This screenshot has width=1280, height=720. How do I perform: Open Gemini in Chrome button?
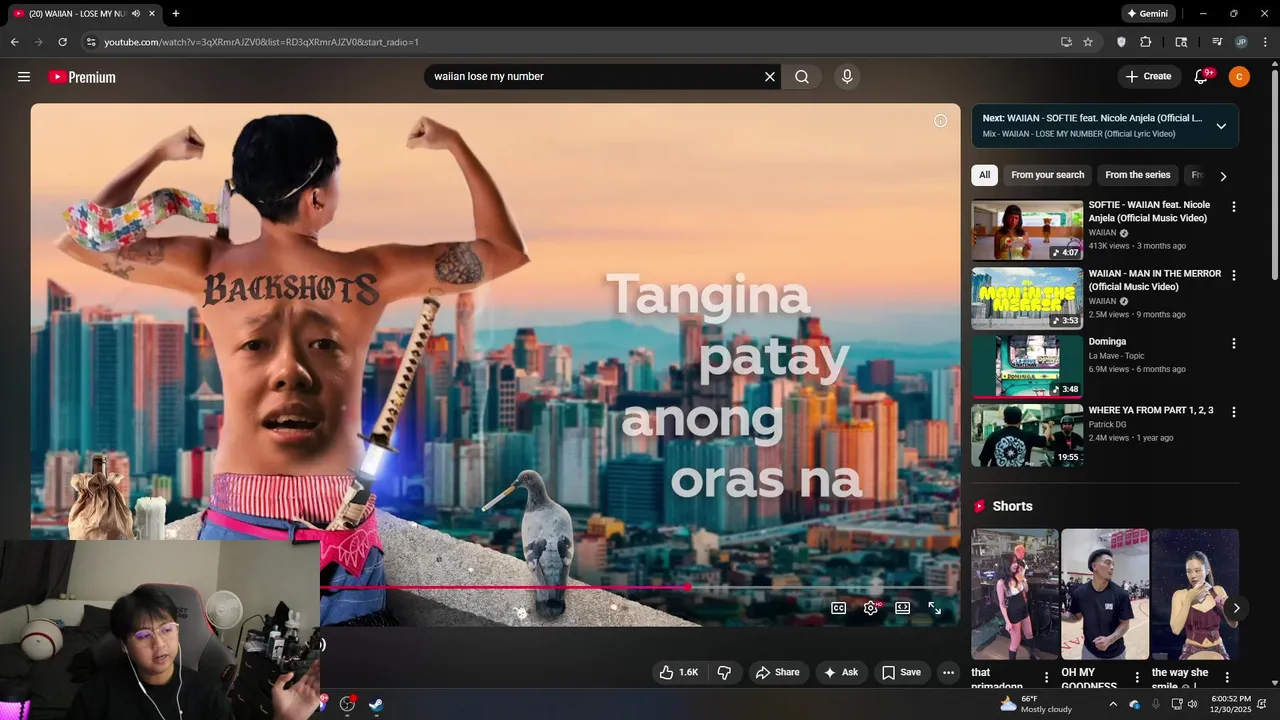[1147, 14]
